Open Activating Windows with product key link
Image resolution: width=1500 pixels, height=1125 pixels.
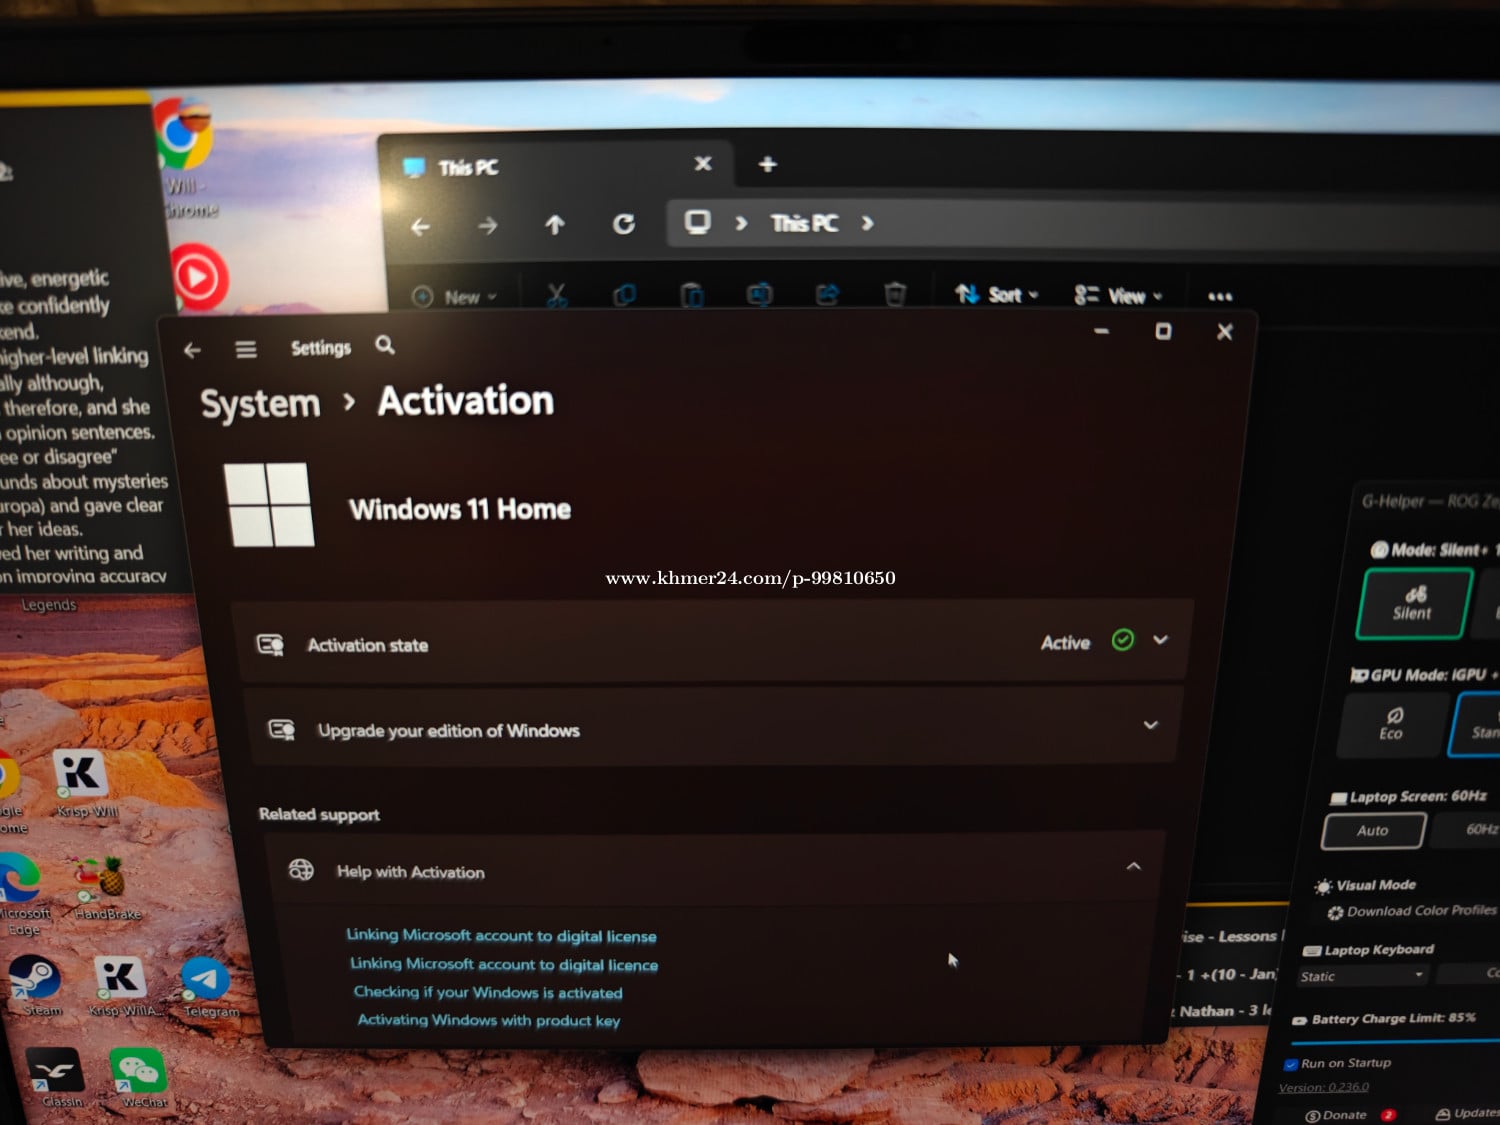pyautogui.click(x=489, y=1020)
